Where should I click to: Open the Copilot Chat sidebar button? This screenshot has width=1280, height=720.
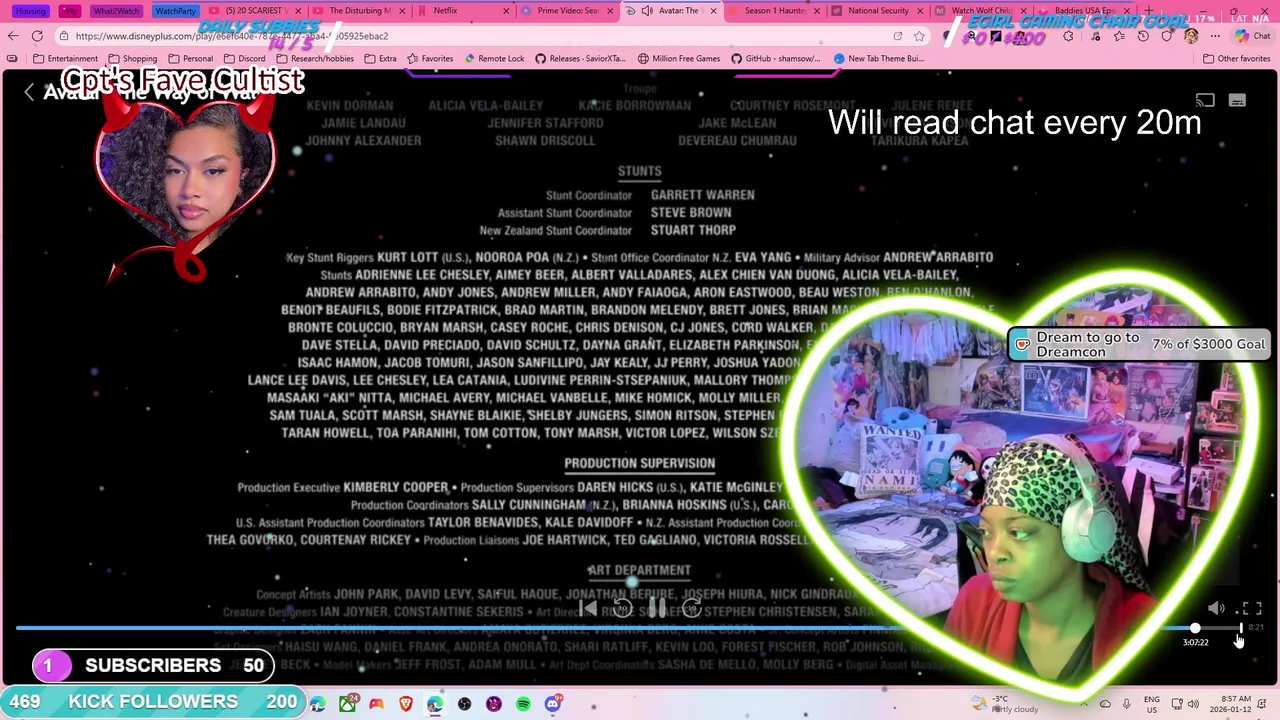tap(1252, 36)
